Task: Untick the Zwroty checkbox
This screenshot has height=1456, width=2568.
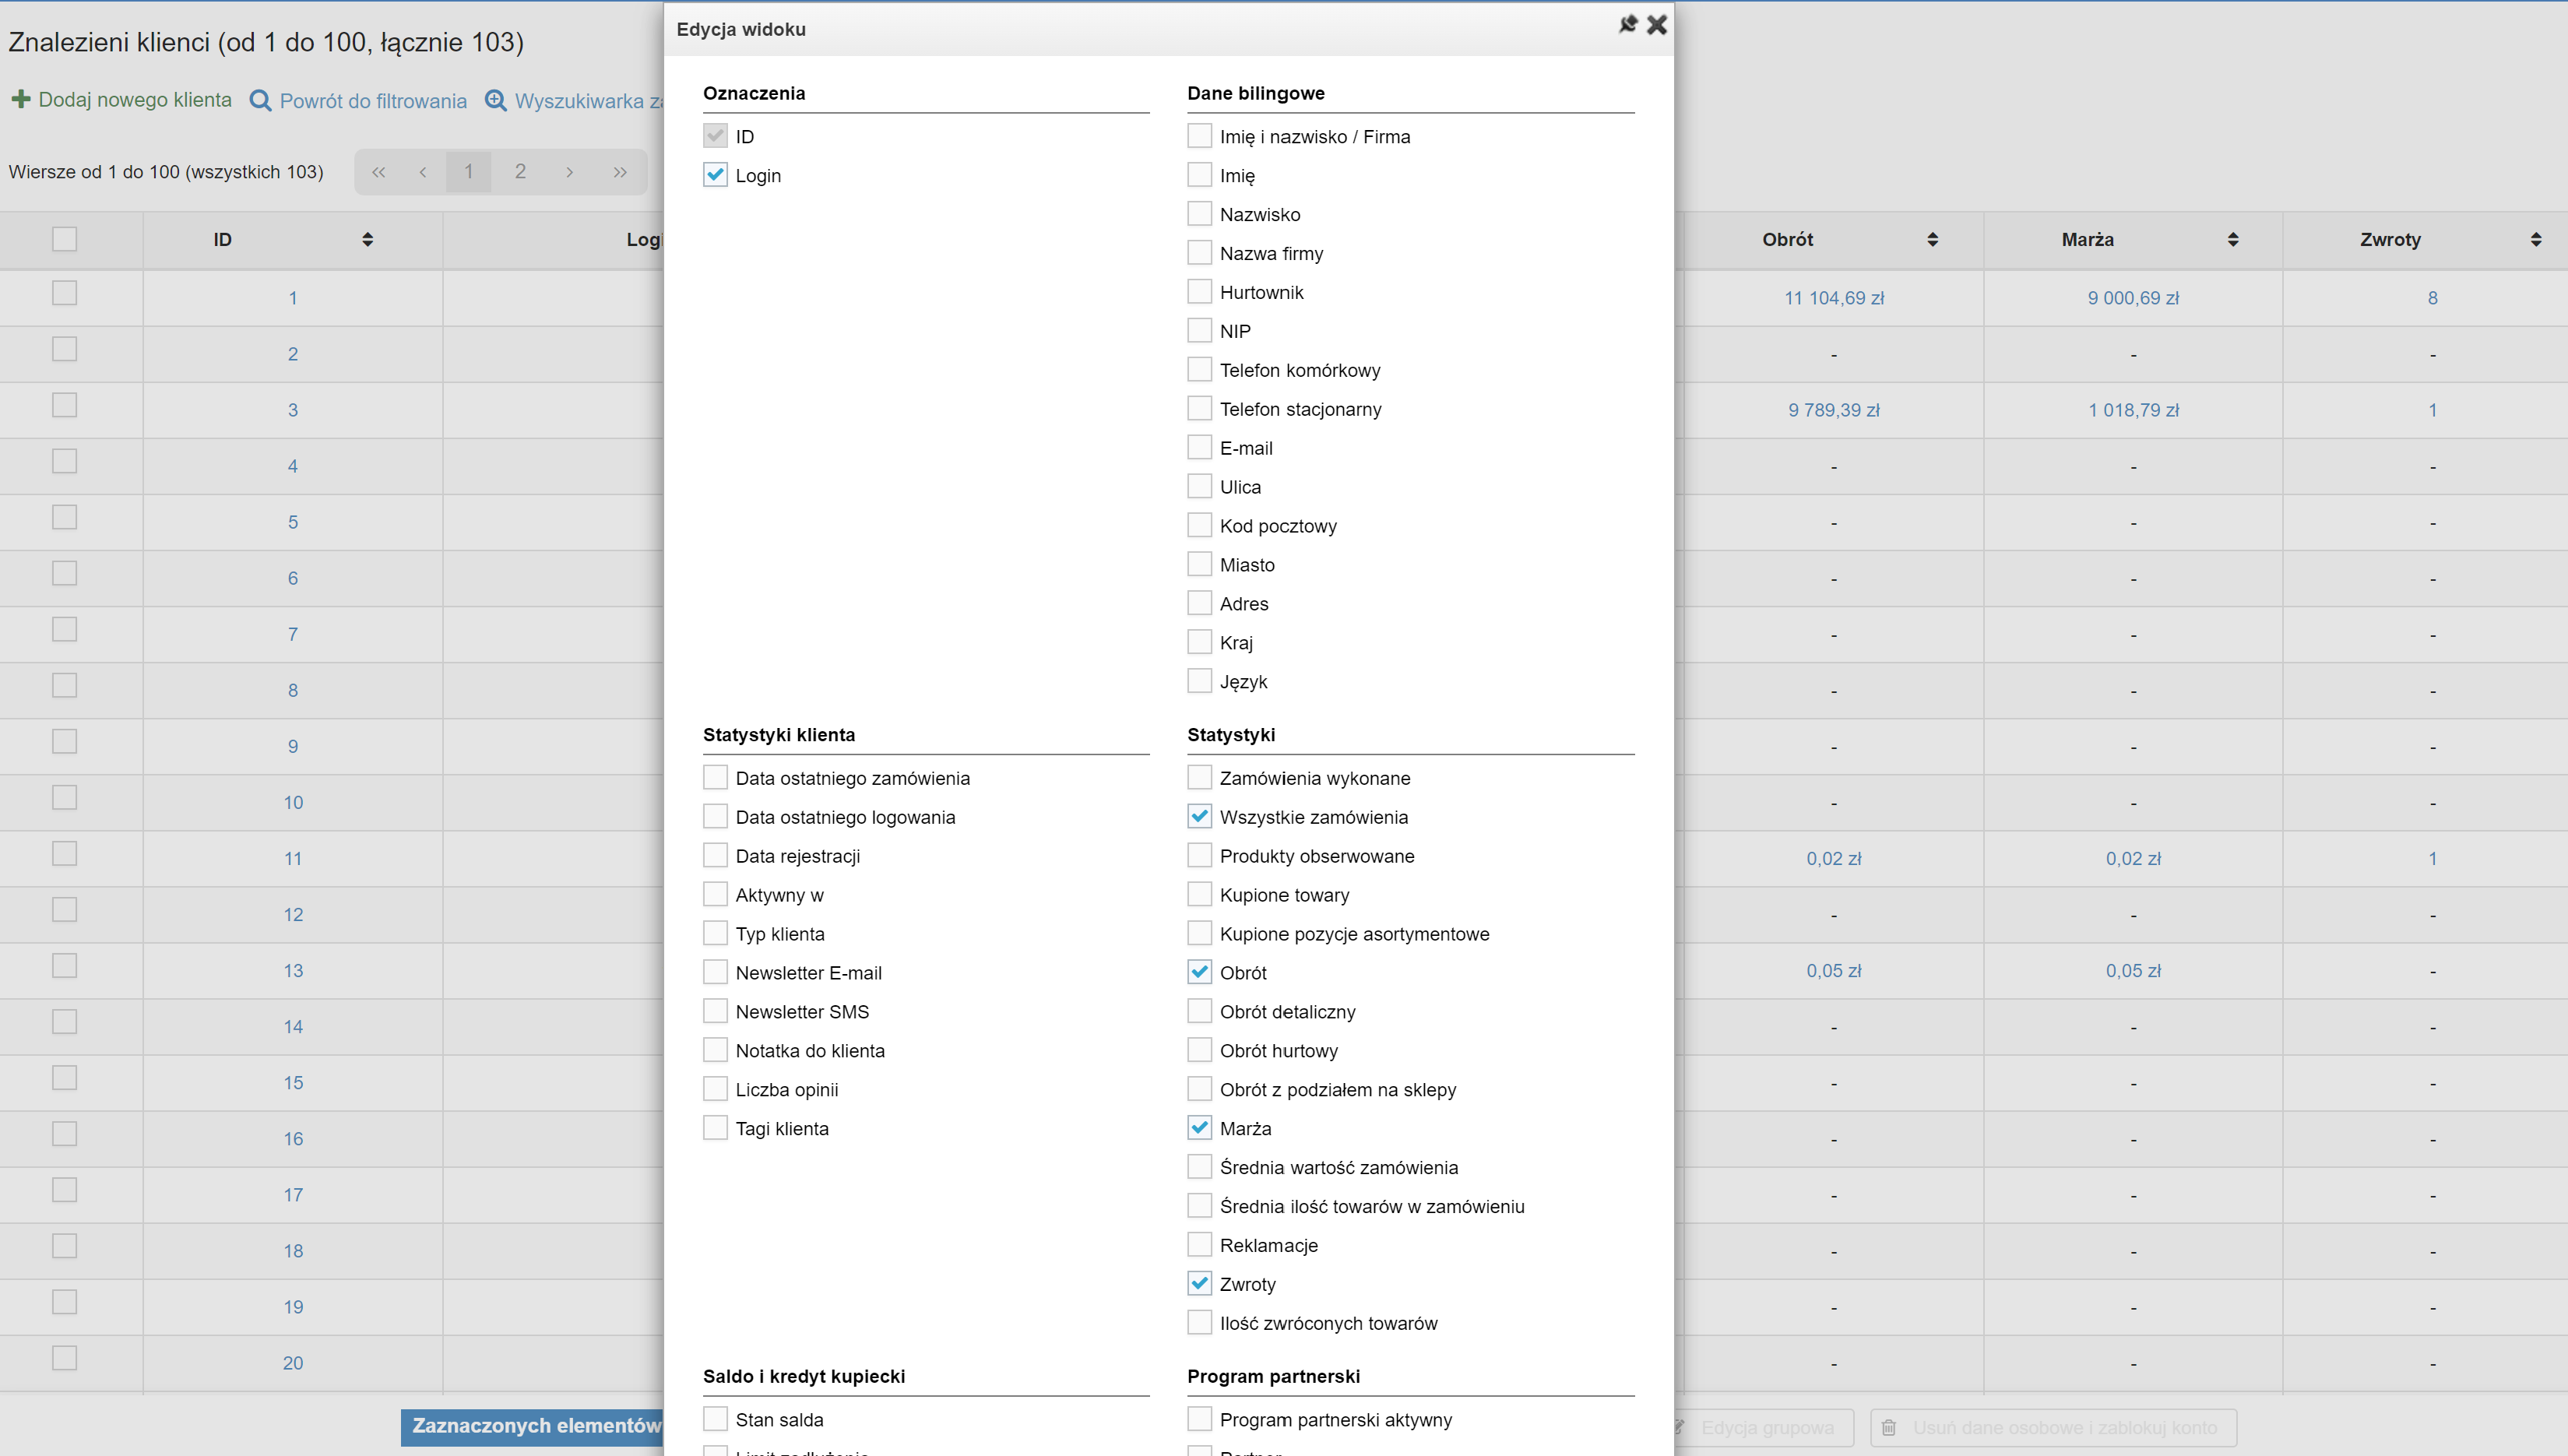Action: (x=1199, y=1283)
